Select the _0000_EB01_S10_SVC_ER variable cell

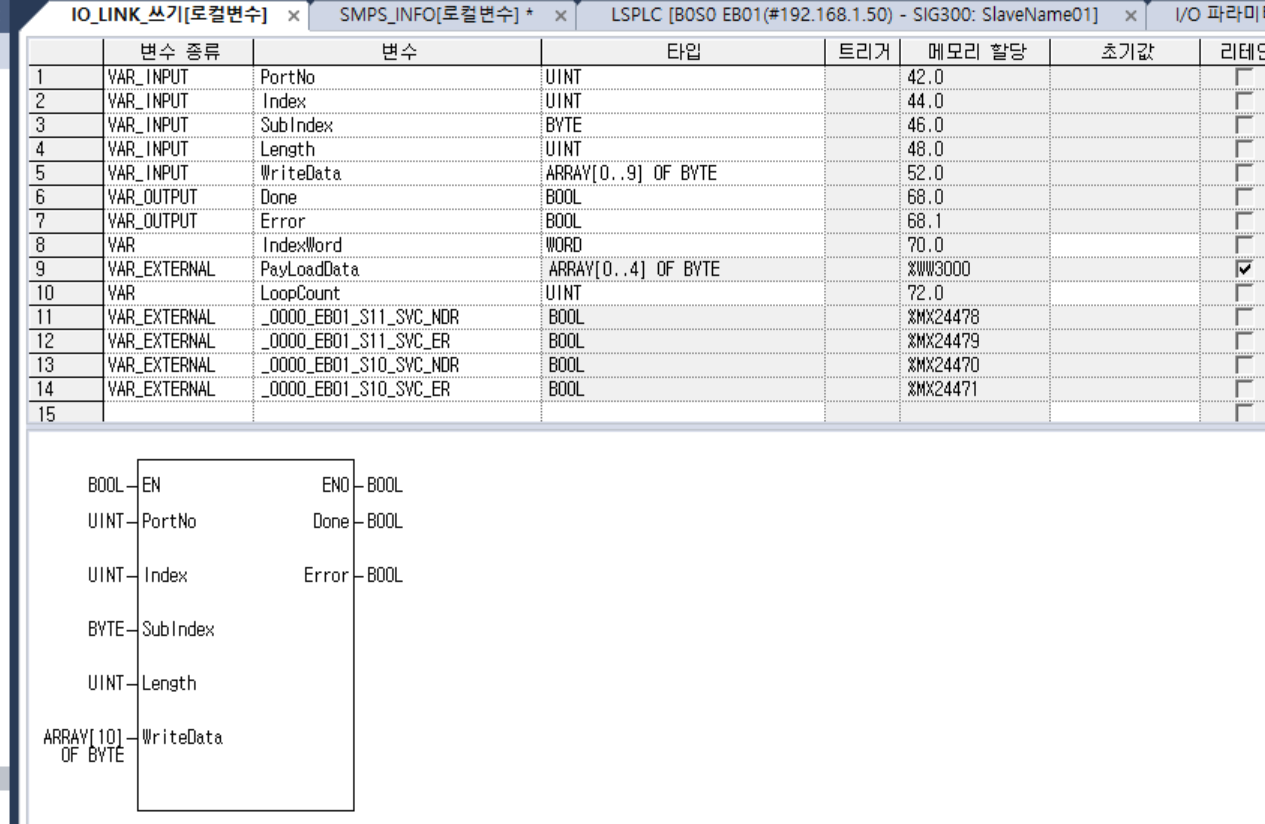[397, 388]
